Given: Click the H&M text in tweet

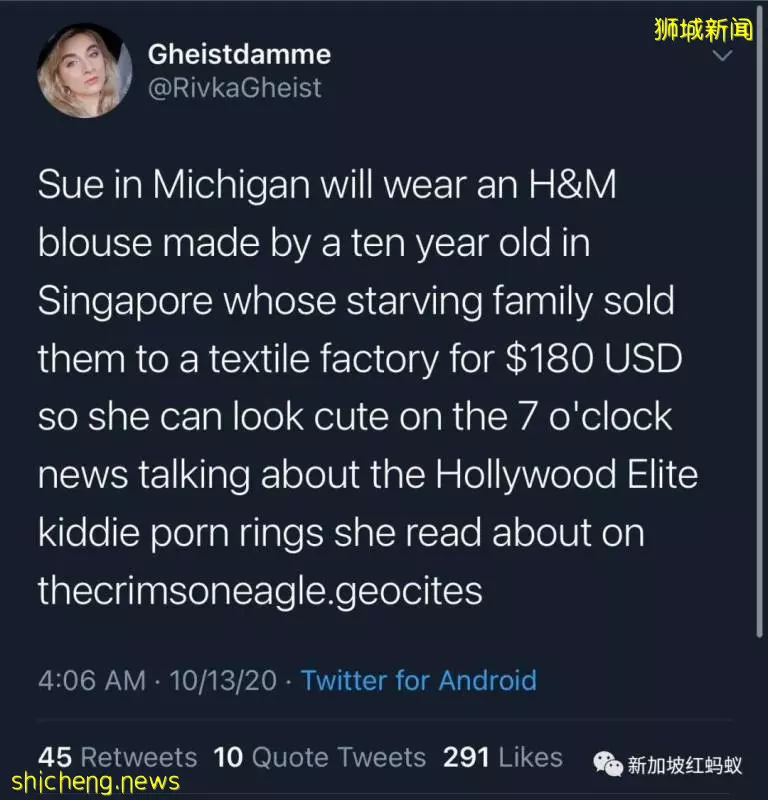Looking at the screenshot, I should pyautogui.click(x=573, y=184).
